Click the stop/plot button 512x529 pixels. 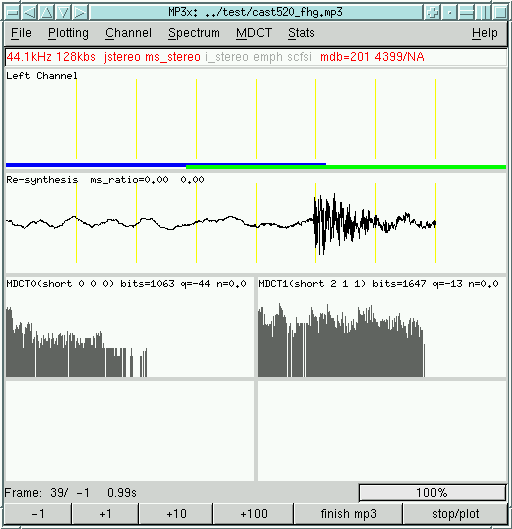click(455, 514)
